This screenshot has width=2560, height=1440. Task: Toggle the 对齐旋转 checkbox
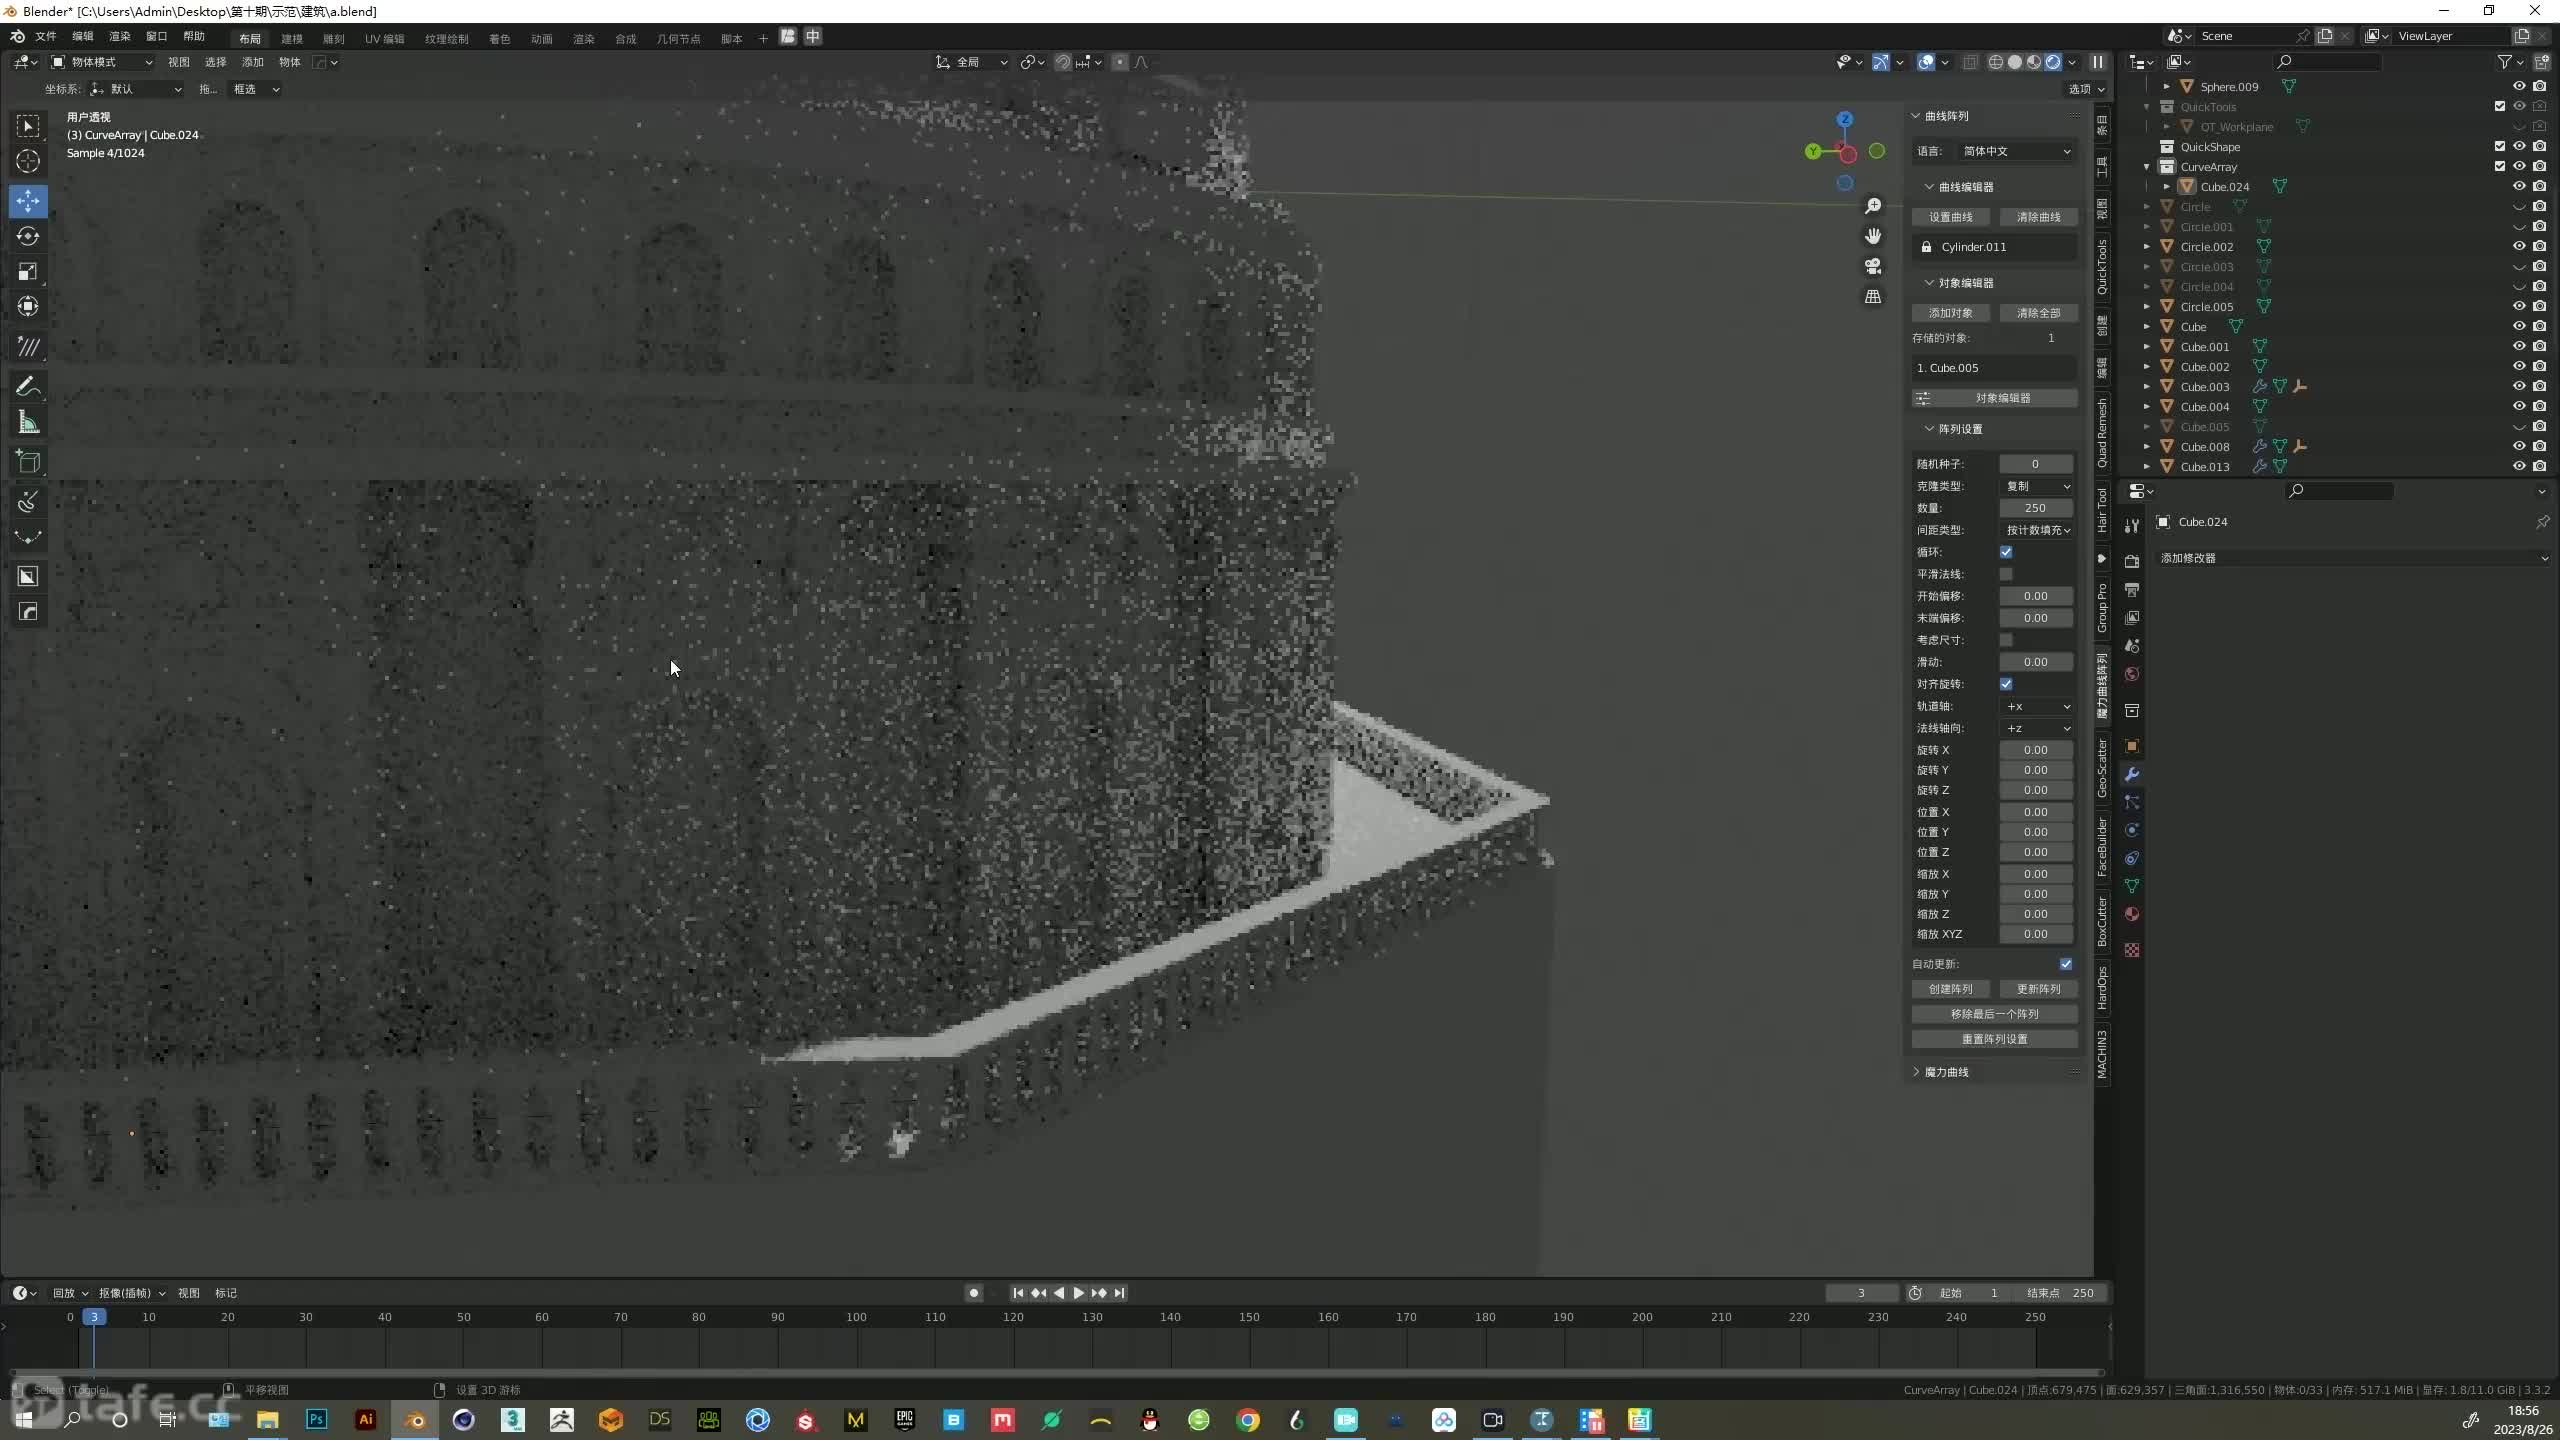pos(2006,684)
